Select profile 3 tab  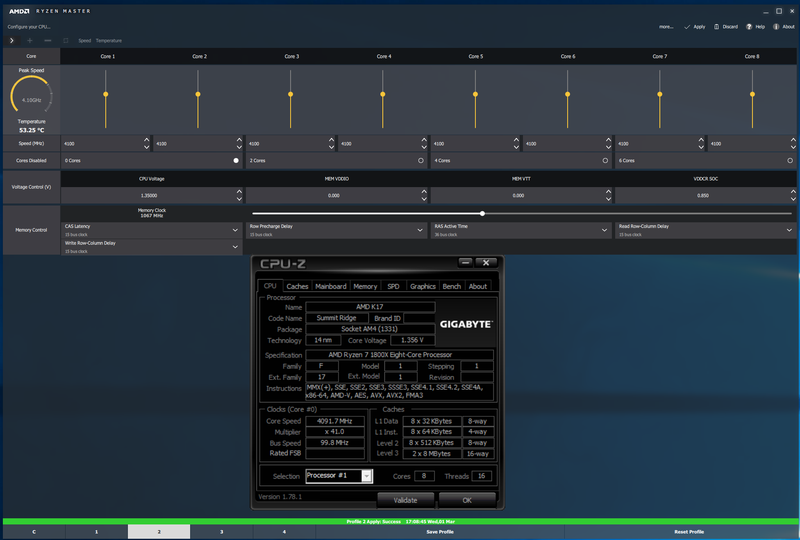(x=221, y=532)
